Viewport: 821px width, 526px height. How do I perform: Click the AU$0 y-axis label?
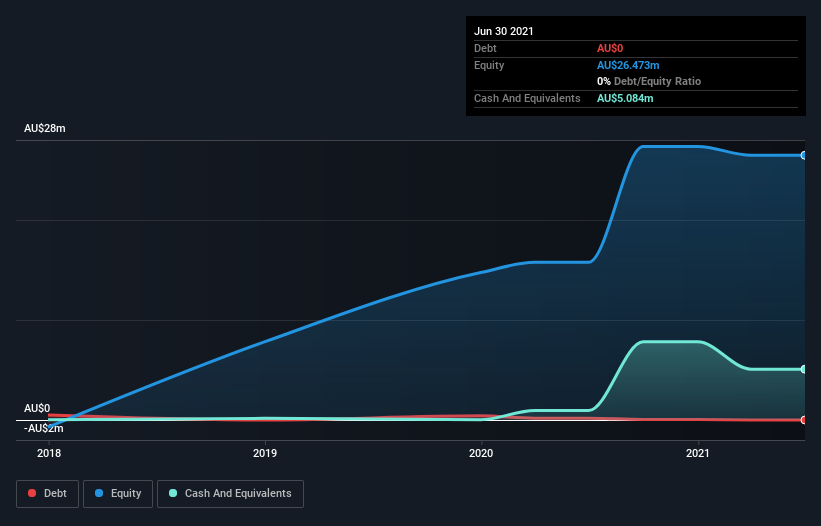pyautogui.click(x=37, y=408)
